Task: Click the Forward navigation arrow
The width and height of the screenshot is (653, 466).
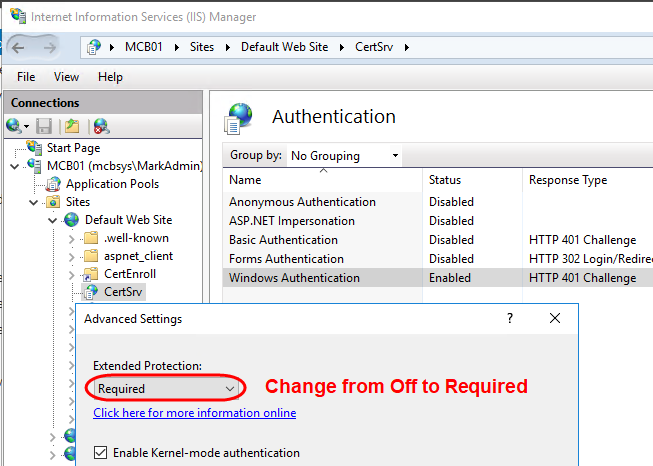Action: (50, 48)
